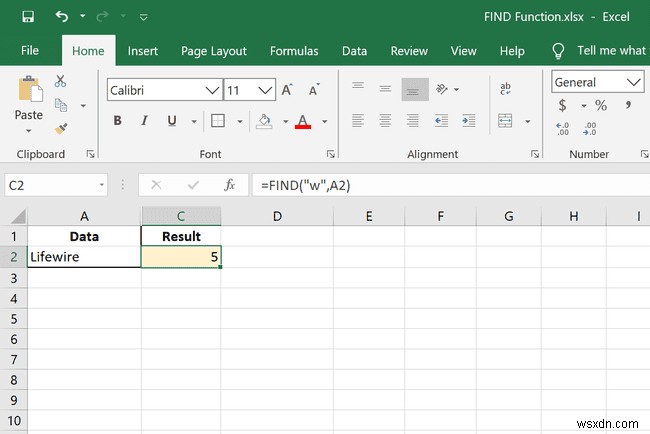Open the Name Box dropdown arrow

click(x=102, y=185)
